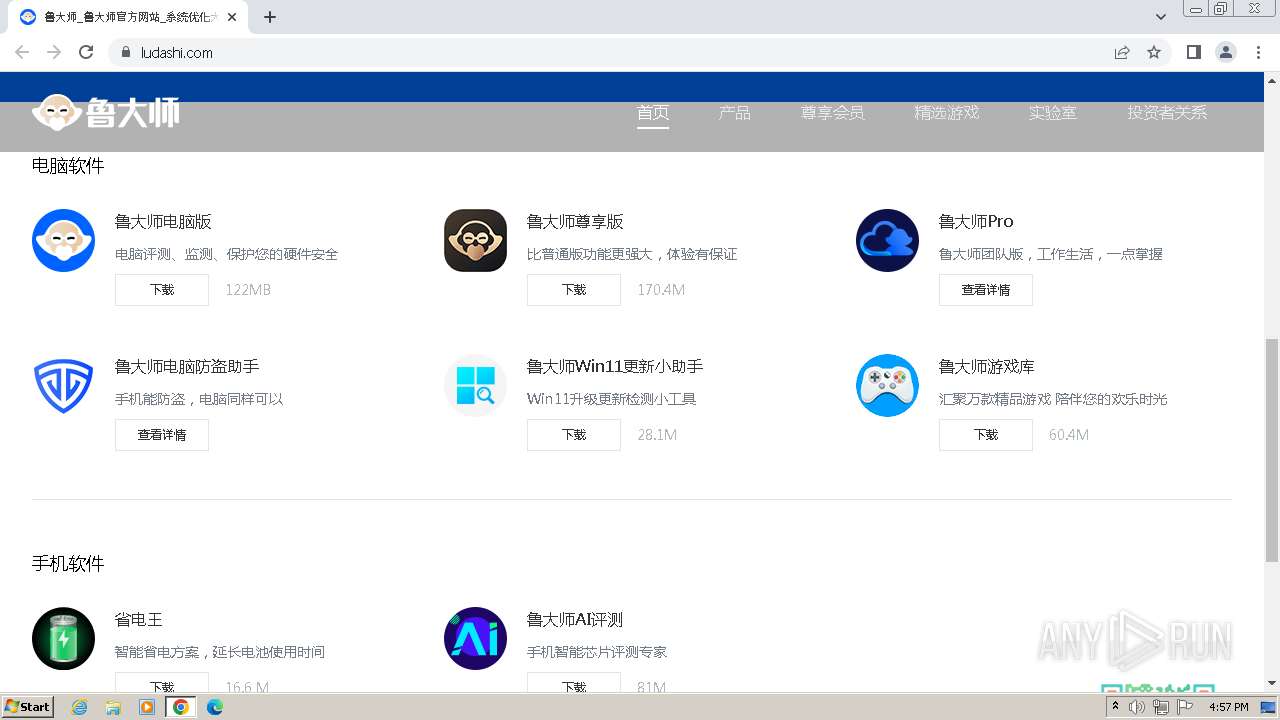View details of 鲁大师电脑防盗助手
The height and width of the screenshot is (720, 1280).
[x=162, y=435]
